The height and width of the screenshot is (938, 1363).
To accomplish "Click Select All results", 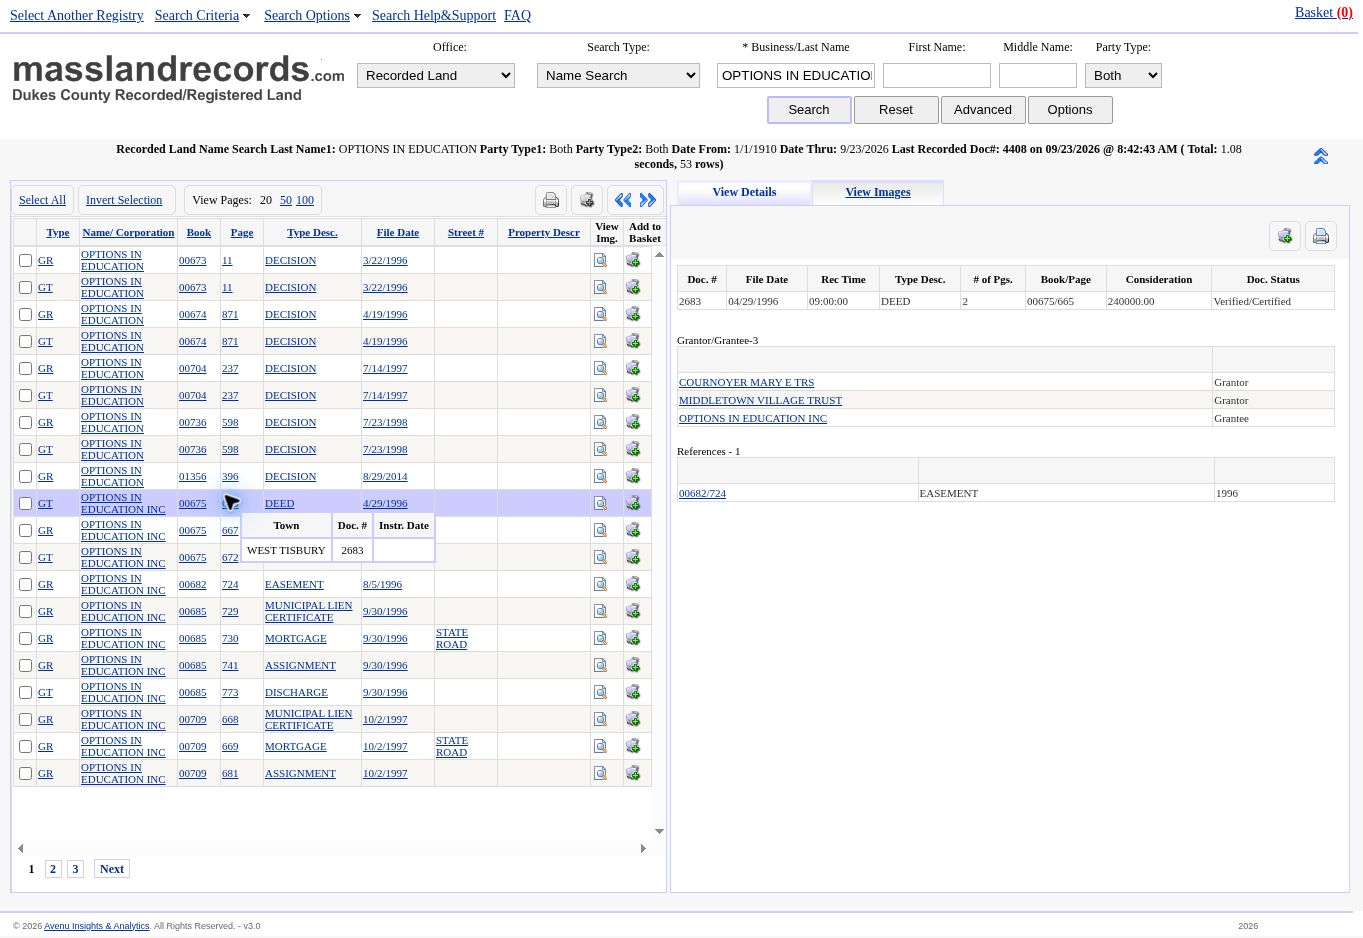I will [42, 200].
